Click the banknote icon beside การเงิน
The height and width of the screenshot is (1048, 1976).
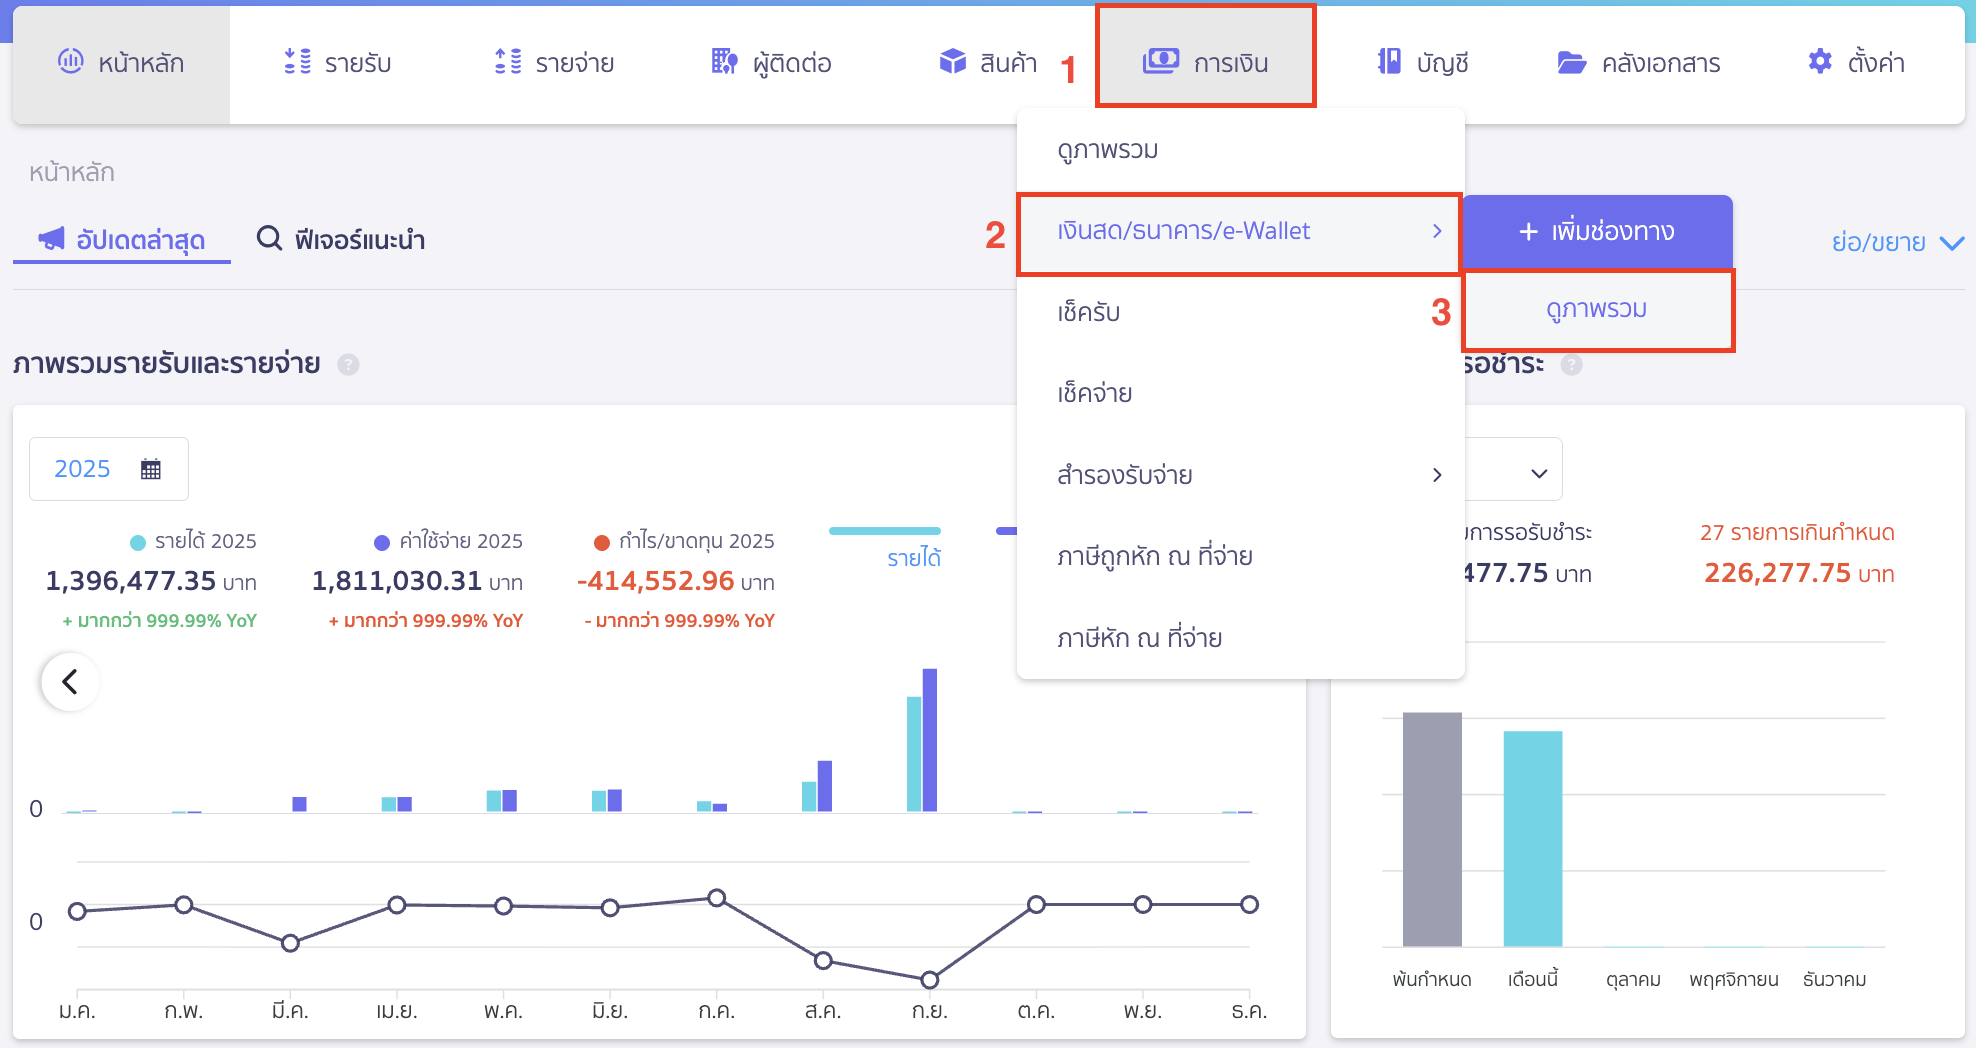(1161, 61)
